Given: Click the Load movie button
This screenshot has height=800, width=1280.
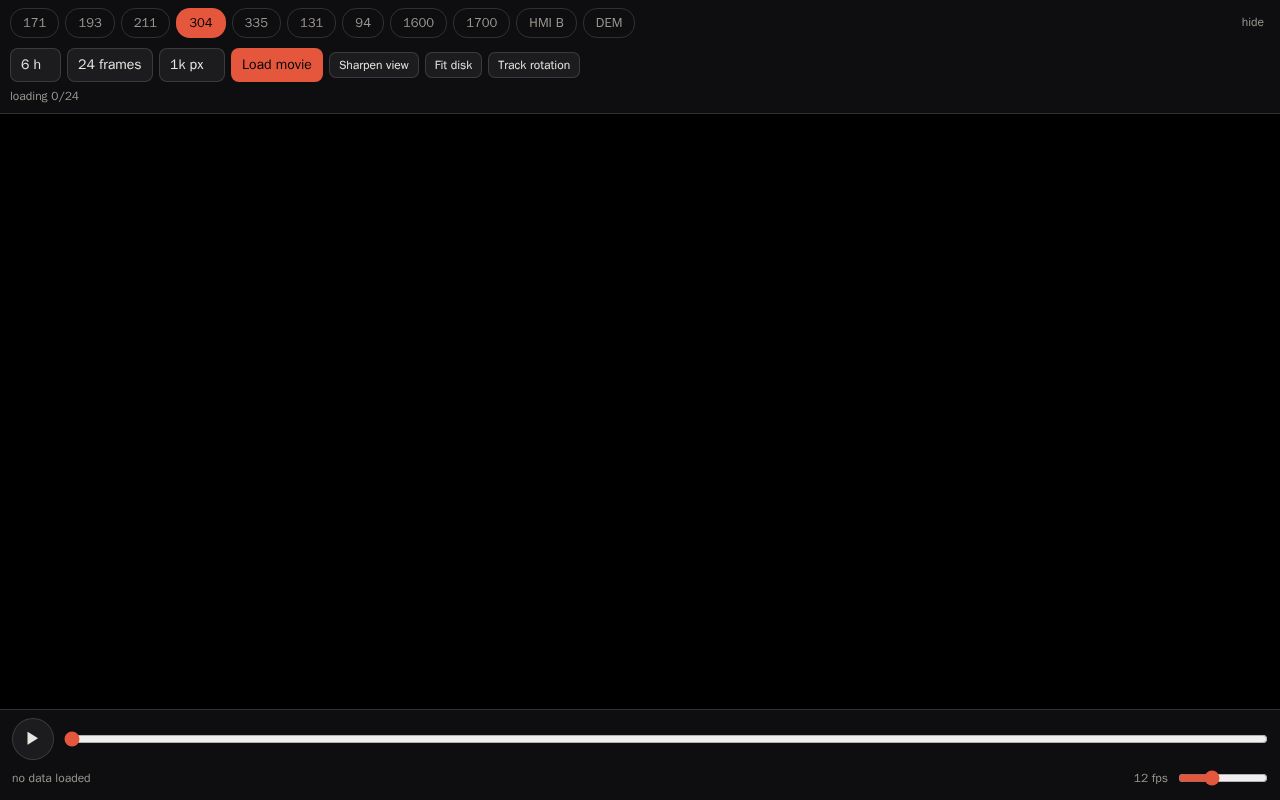Looking at the screenshot, I should pyautogui.click(x=277, y=65).
